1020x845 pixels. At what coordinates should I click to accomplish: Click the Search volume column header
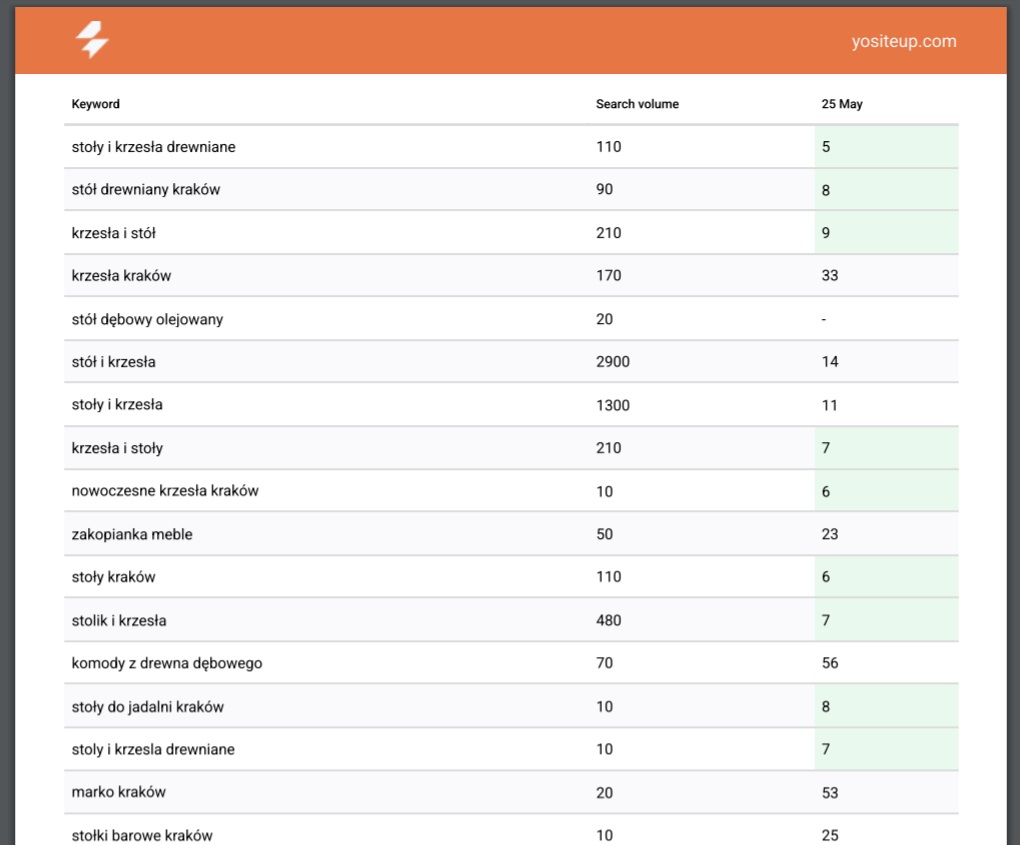click(x=637, y=104)
